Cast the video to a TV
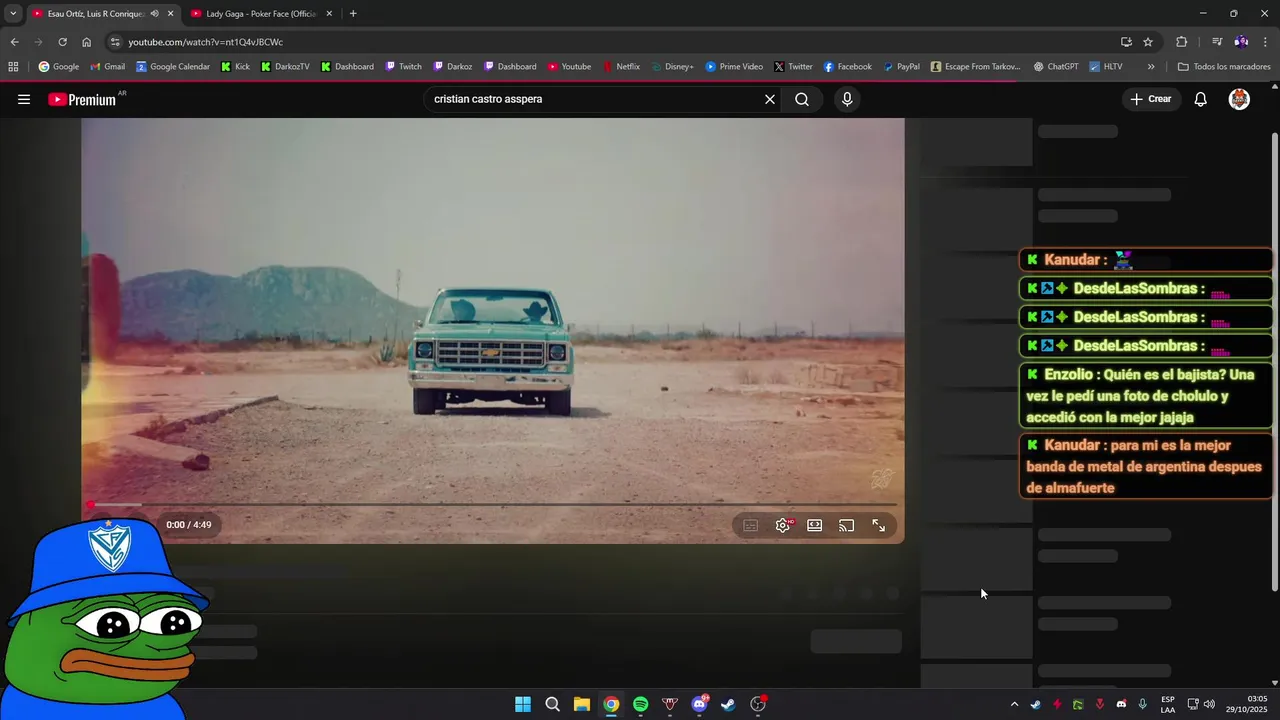Image resolution: width=1280 pixels, height=720 pixels. [847, 525]
